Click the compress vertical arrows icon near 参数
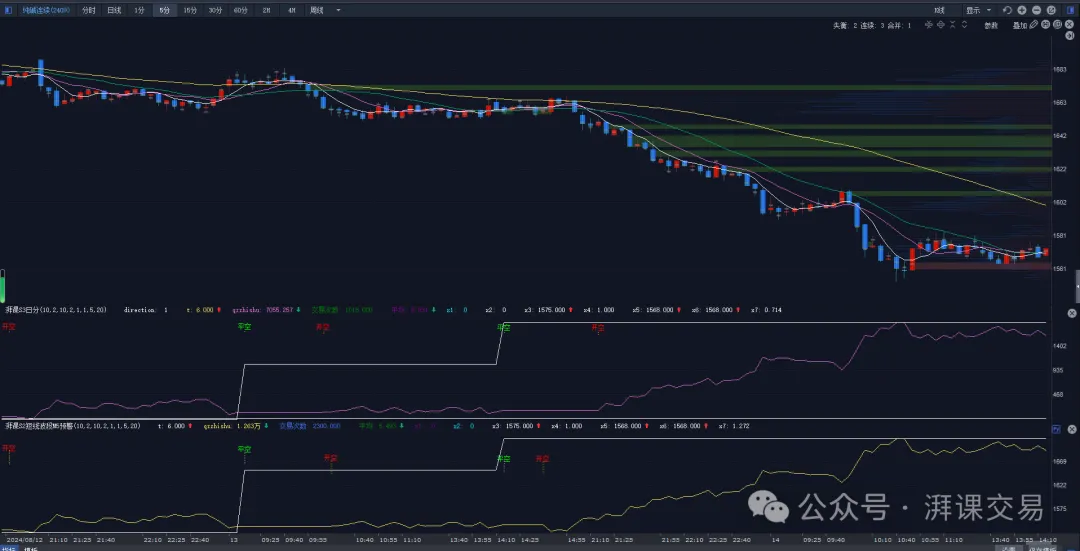 [953, 25]
